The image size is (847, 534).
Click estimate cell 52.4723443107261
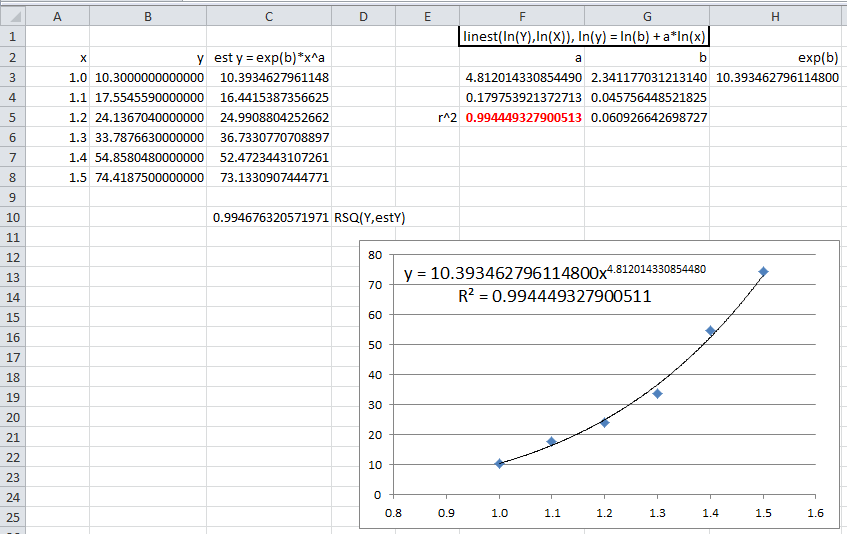(268, 157)
